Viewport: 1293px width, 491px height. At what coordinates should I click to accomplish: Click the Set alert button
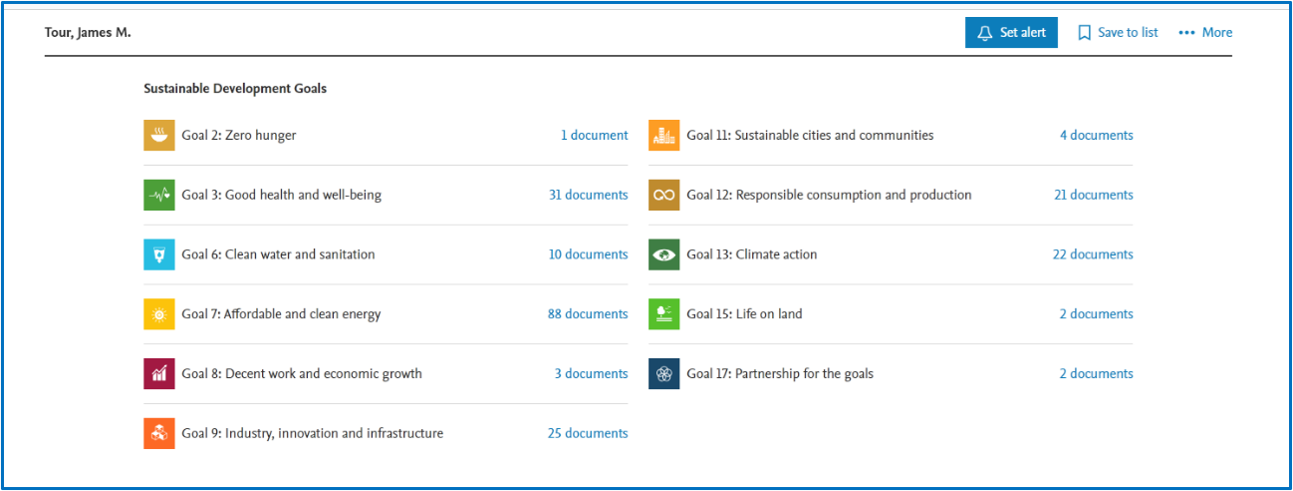[x=1011, y=32]
